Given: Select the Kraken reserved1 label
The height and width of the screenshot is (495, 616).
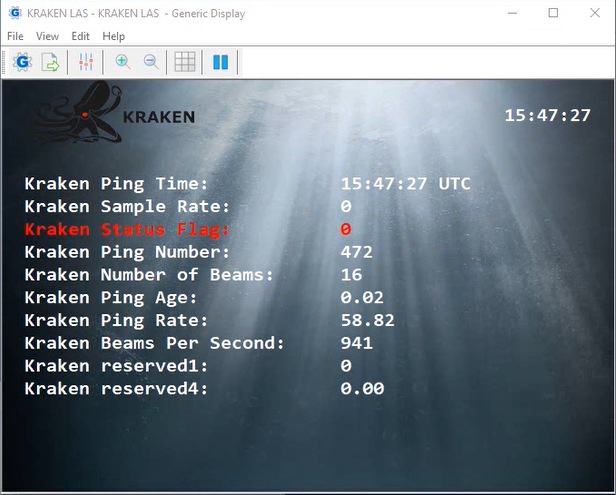Looking at the screenshot, I should coord(116,366).
